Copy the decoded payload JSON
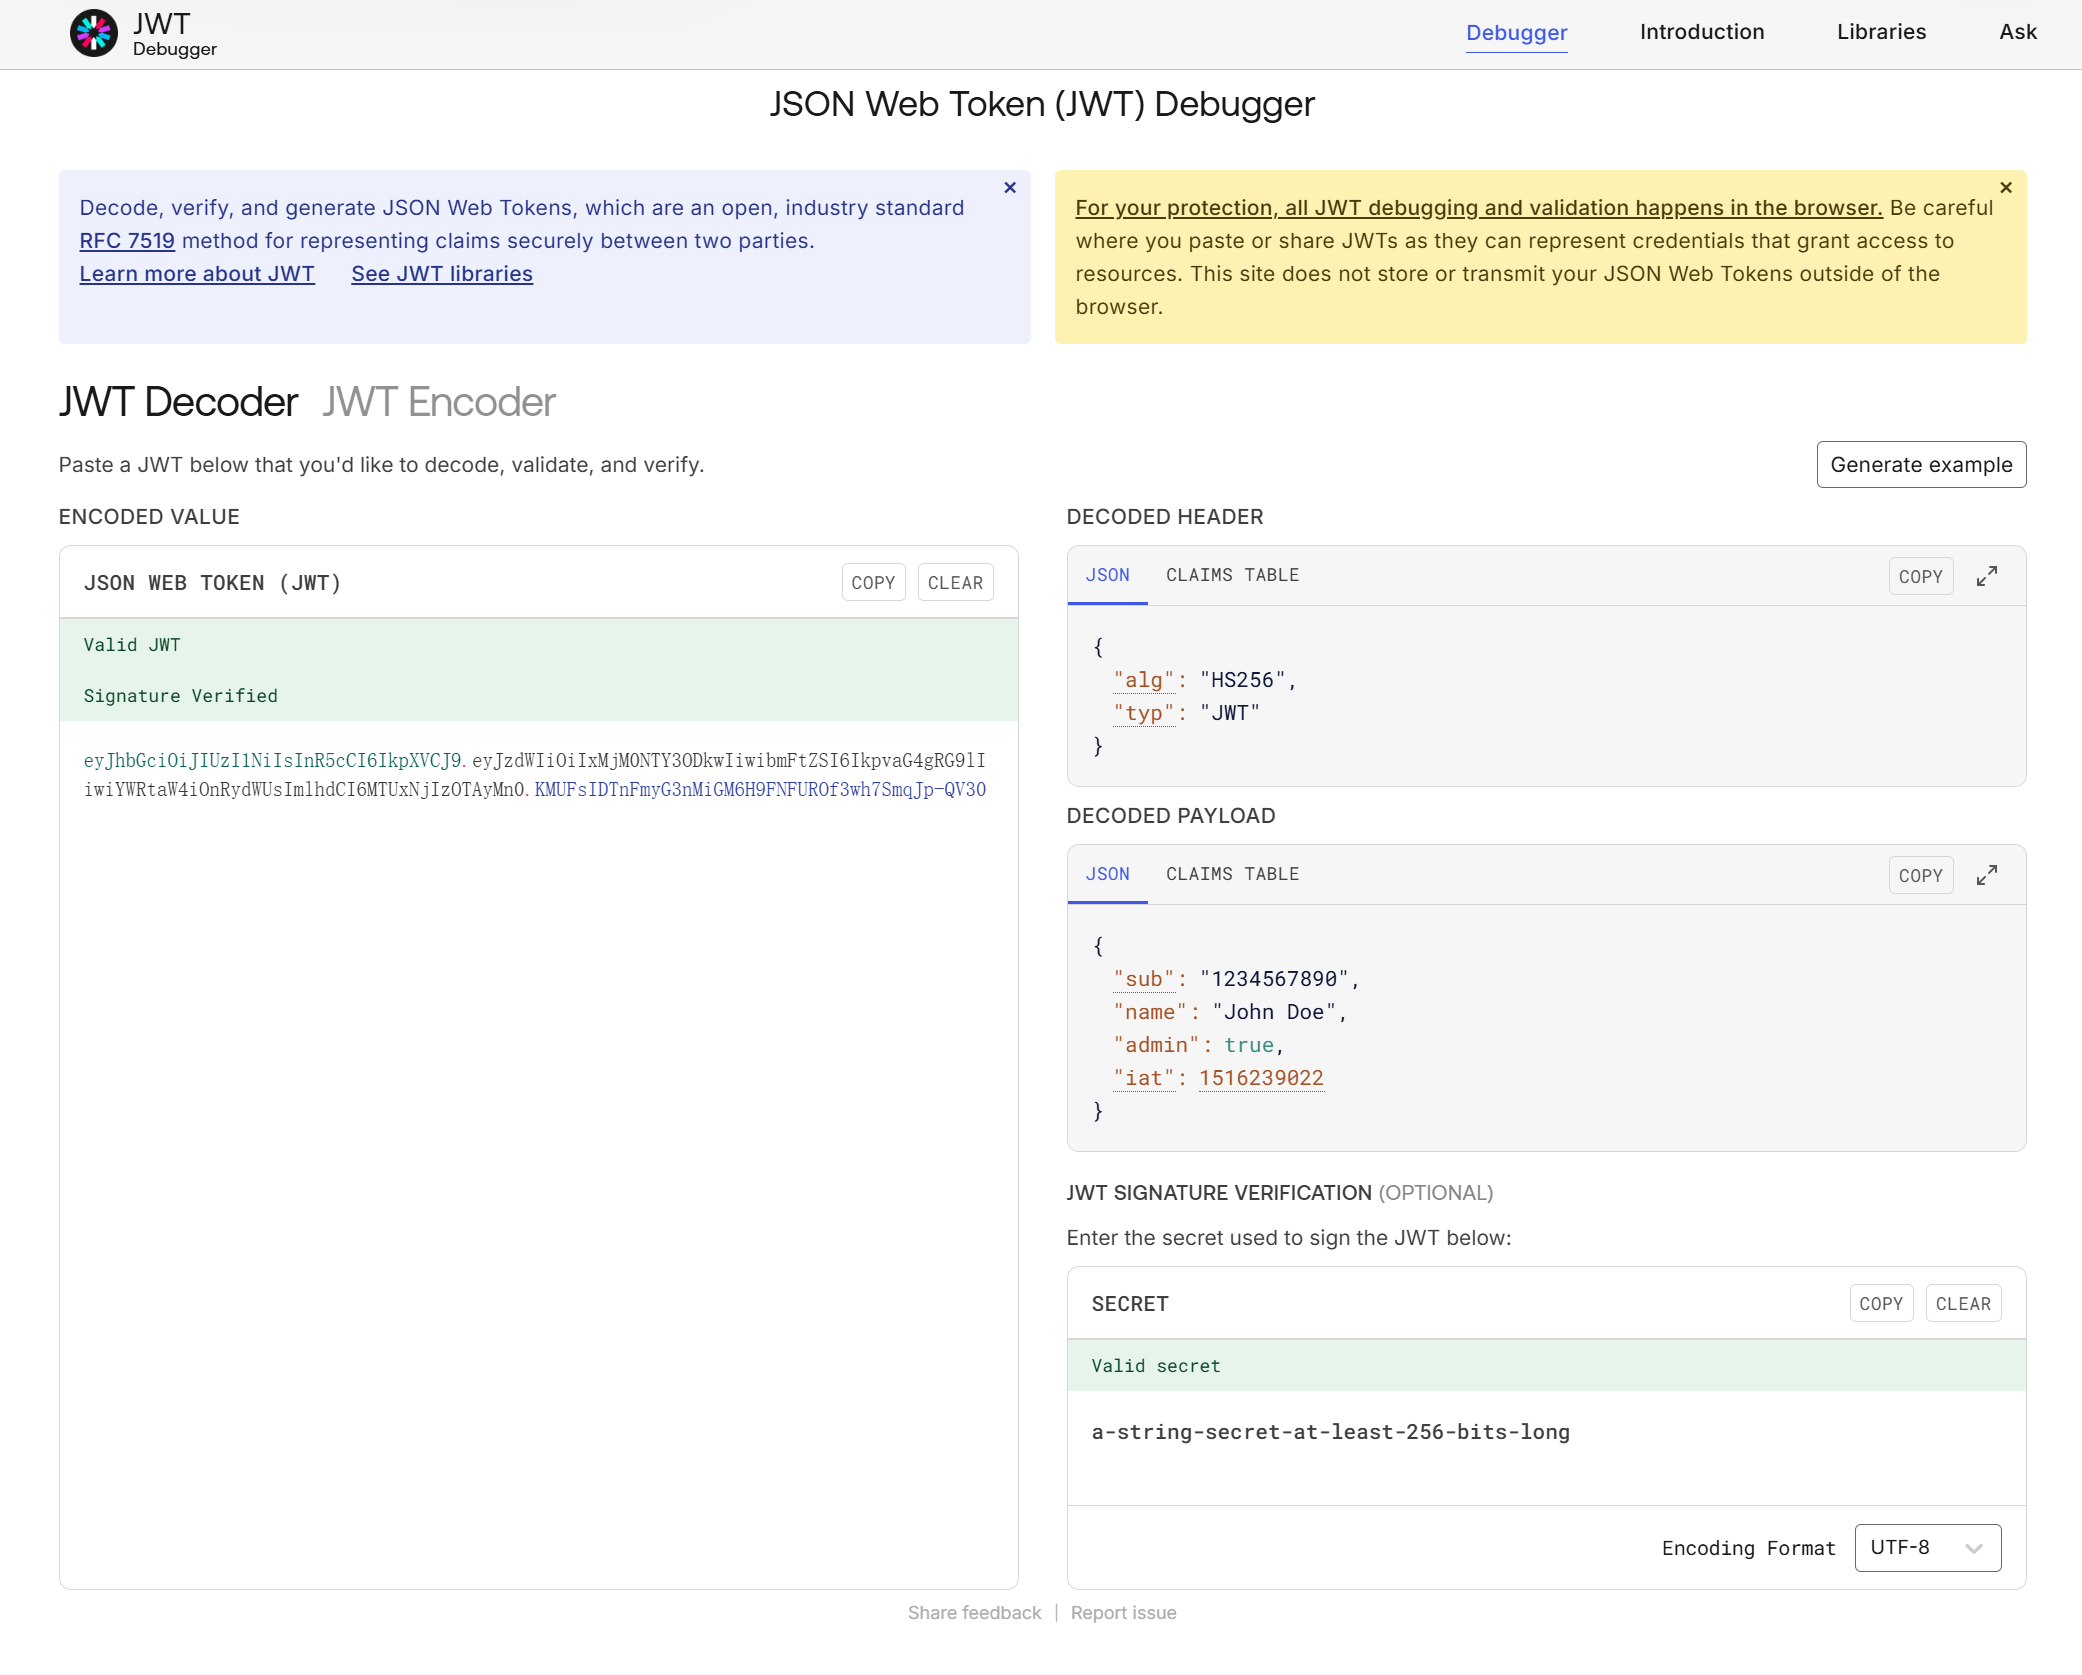The height and width of the screenshot is (1675, 2082). click(x=1919, y=875)
